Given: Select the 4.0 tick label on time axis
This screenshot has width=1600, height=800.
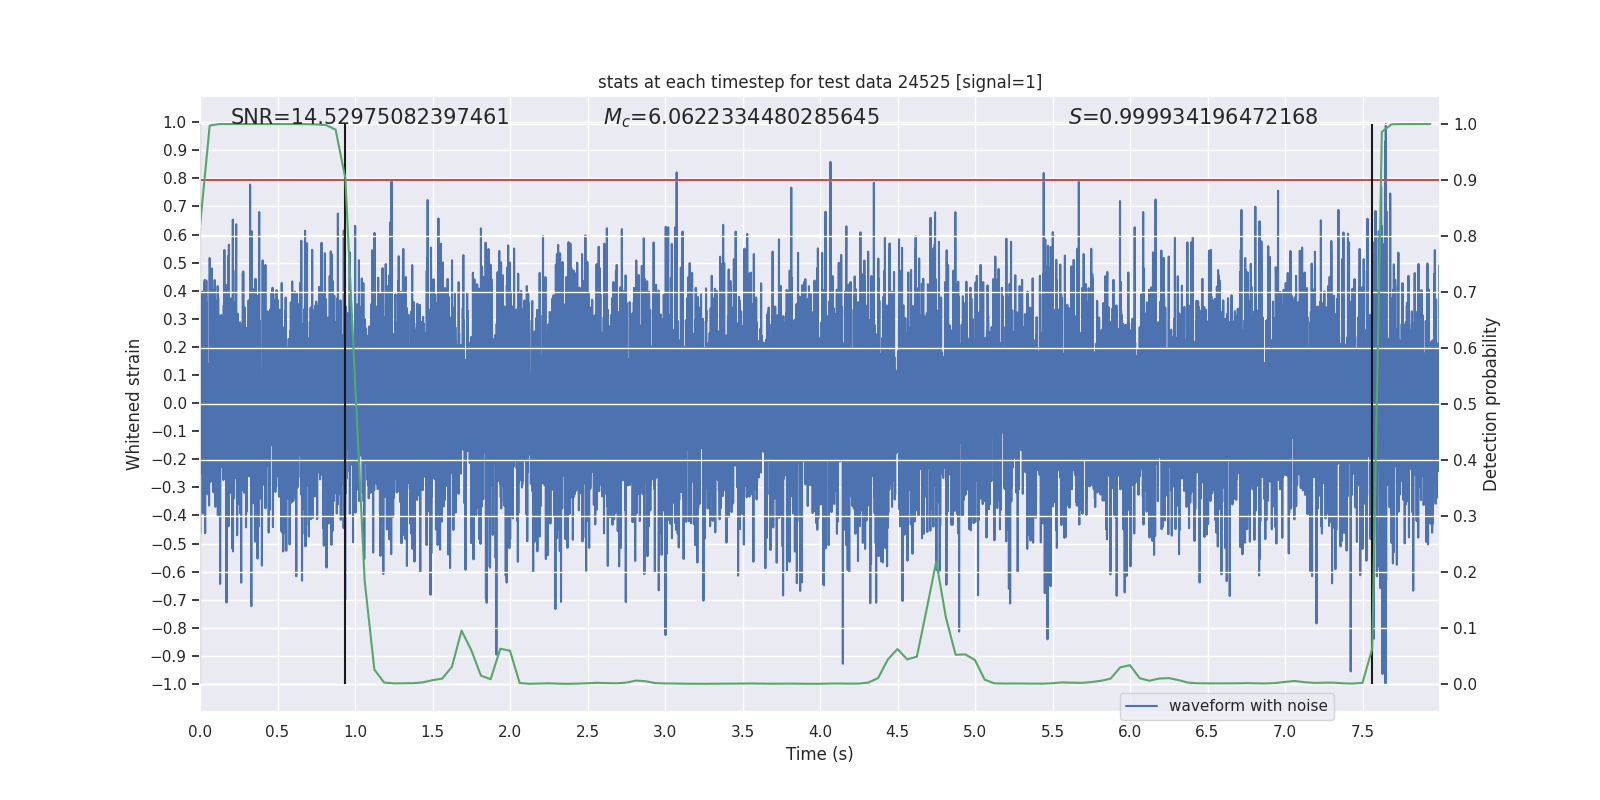Looking at the screenshot, I should pyautogui.click(x=819, y=731).
